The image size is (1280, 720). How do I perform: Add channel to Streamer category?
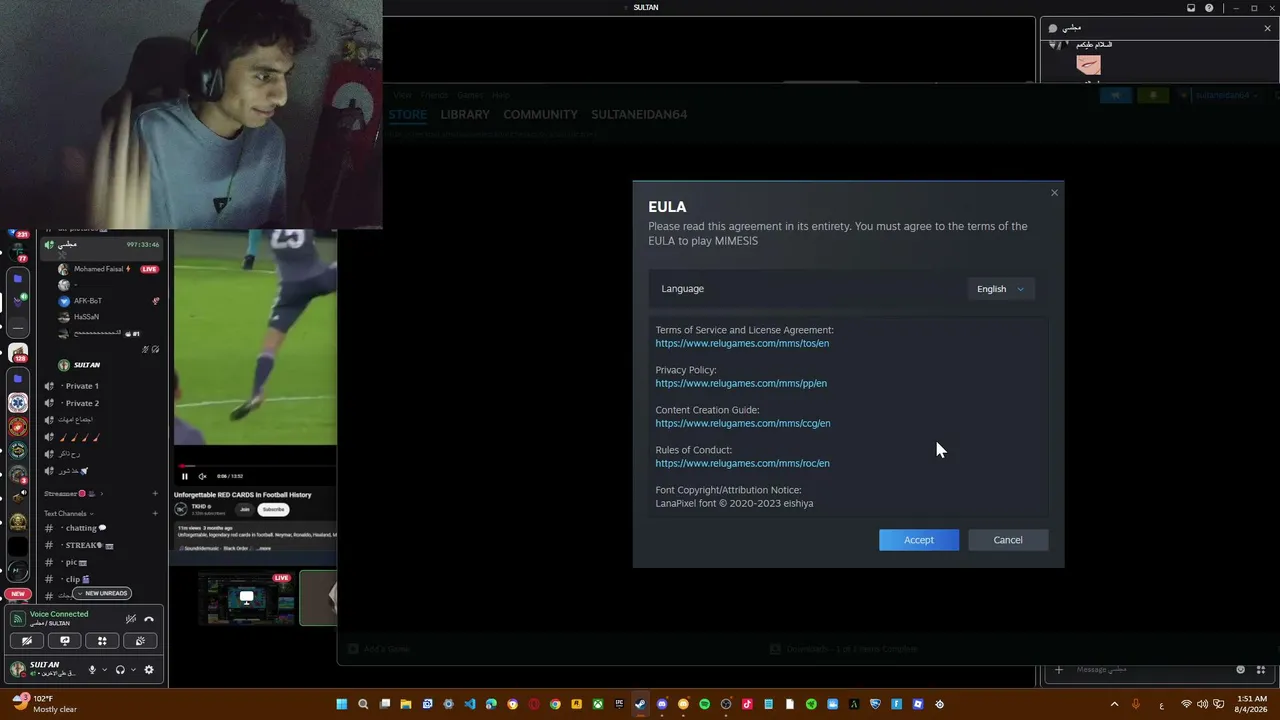155,493
